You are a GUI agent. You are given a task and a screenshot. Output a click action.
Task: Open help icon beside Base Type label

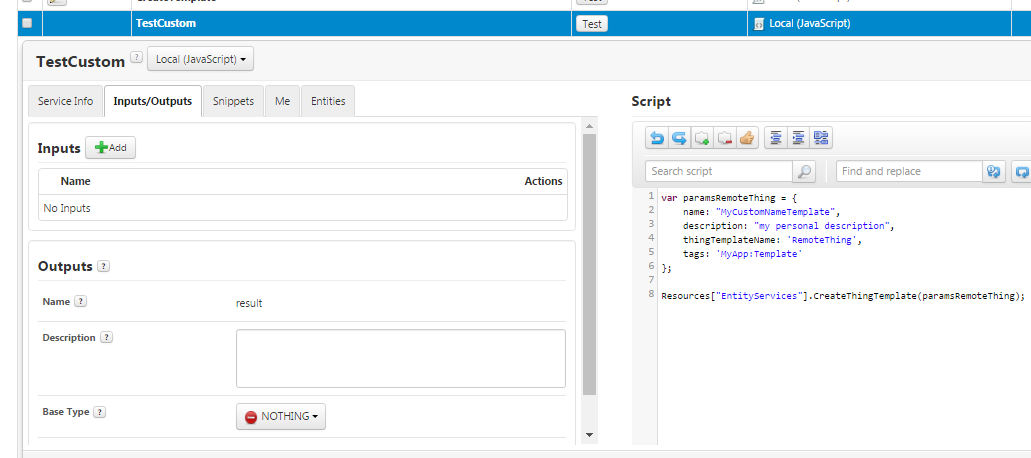(99, 412)
